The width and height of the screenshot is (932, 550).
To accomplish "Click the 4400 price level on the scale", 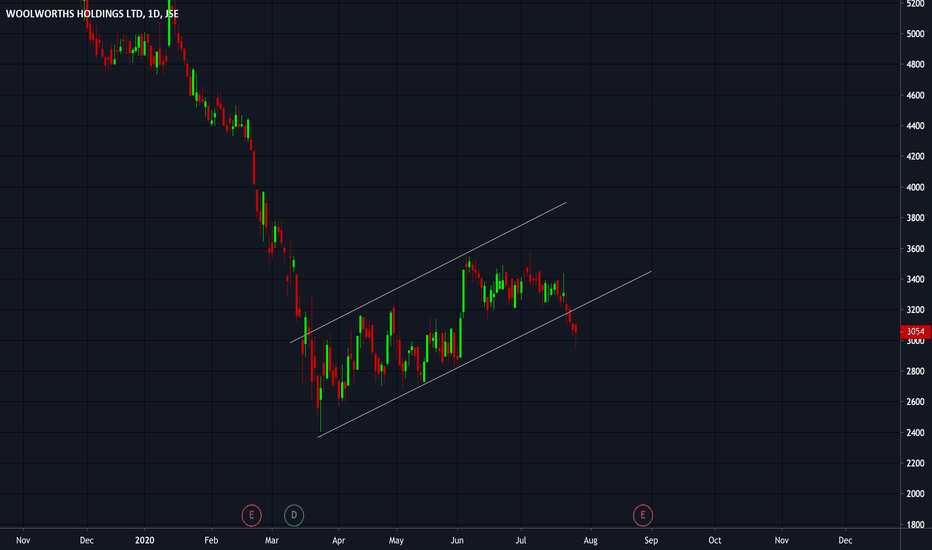I will (915, 125).
